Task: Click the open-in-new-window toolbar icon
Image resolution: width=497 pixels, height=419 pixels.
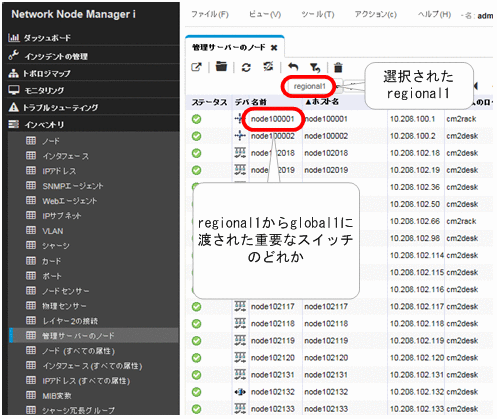Action: pyautogui.click(x=196, y=67)
